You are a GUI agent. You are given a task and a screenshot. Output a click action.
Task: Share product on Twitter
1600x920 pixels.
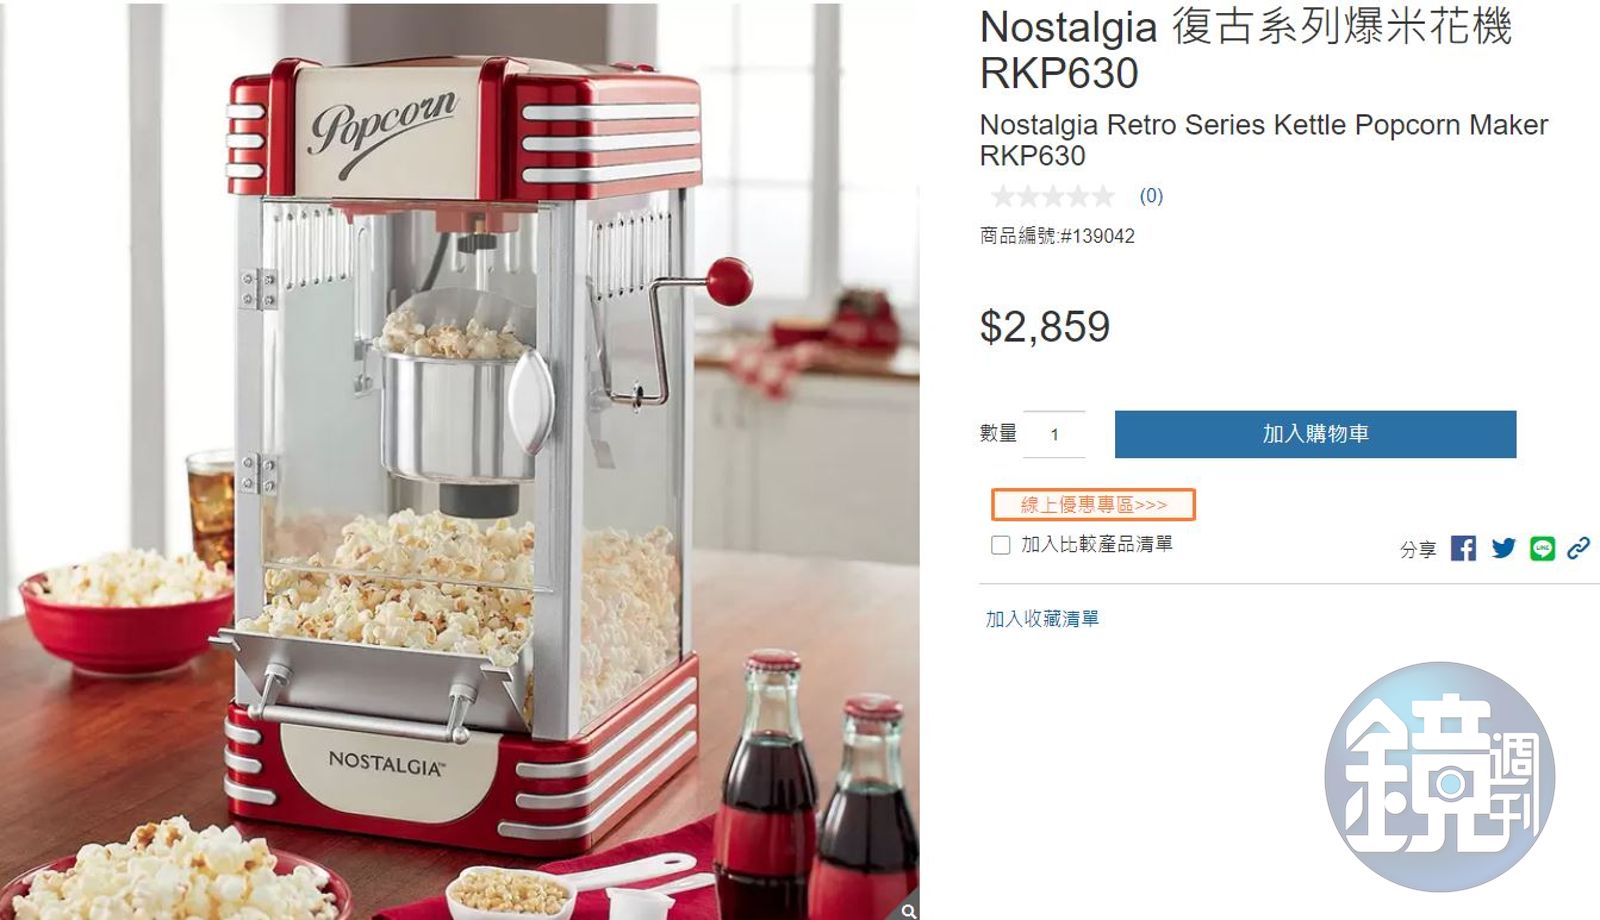1503,548
